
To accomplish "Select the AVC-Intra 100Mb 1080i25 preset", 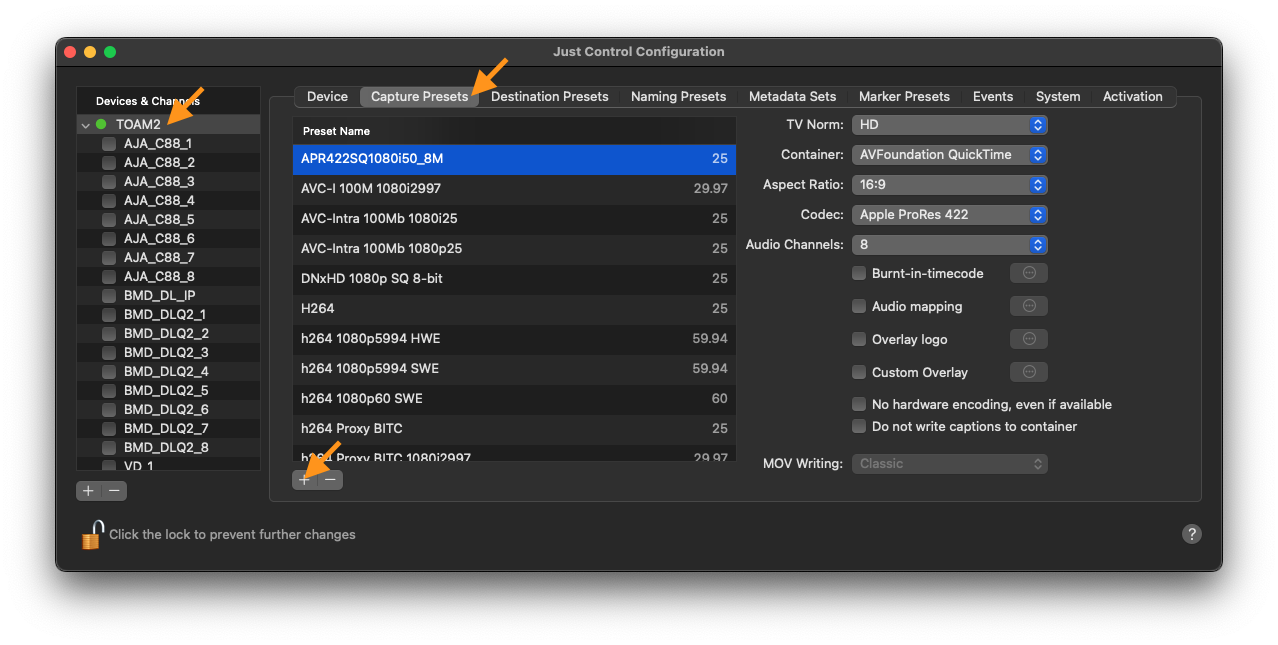I will [x=514, y=219].
